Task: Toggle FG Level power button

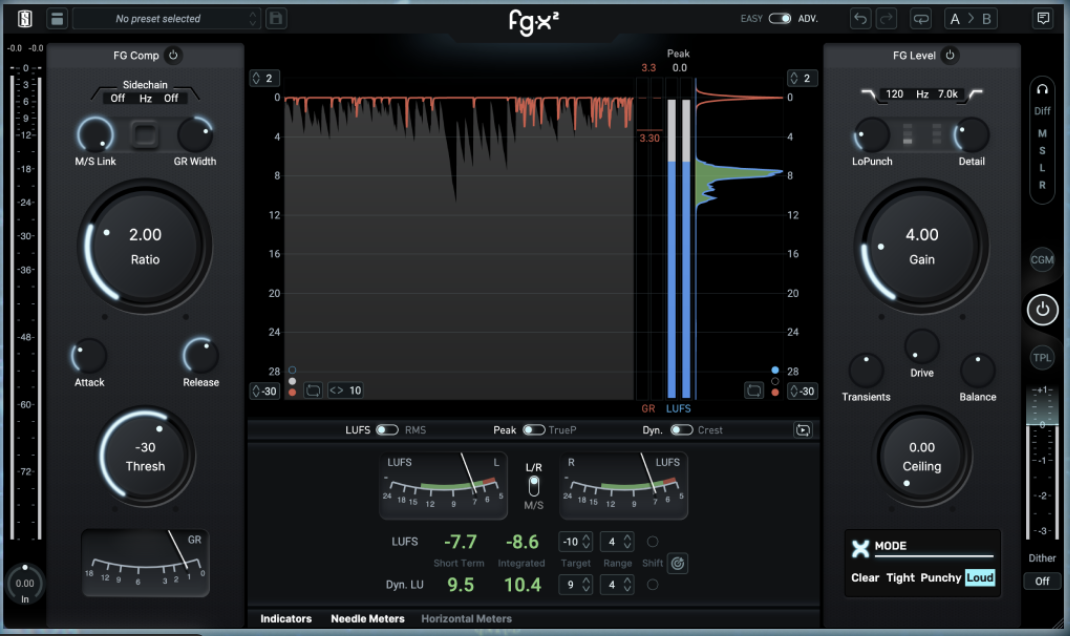Action: click(950, 55)
